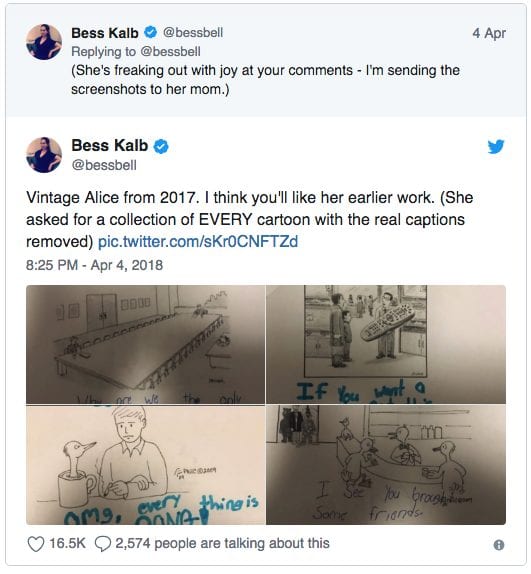Like the tweet with the heart icon
The image size is (531, 574).
(x=36, y=544)
